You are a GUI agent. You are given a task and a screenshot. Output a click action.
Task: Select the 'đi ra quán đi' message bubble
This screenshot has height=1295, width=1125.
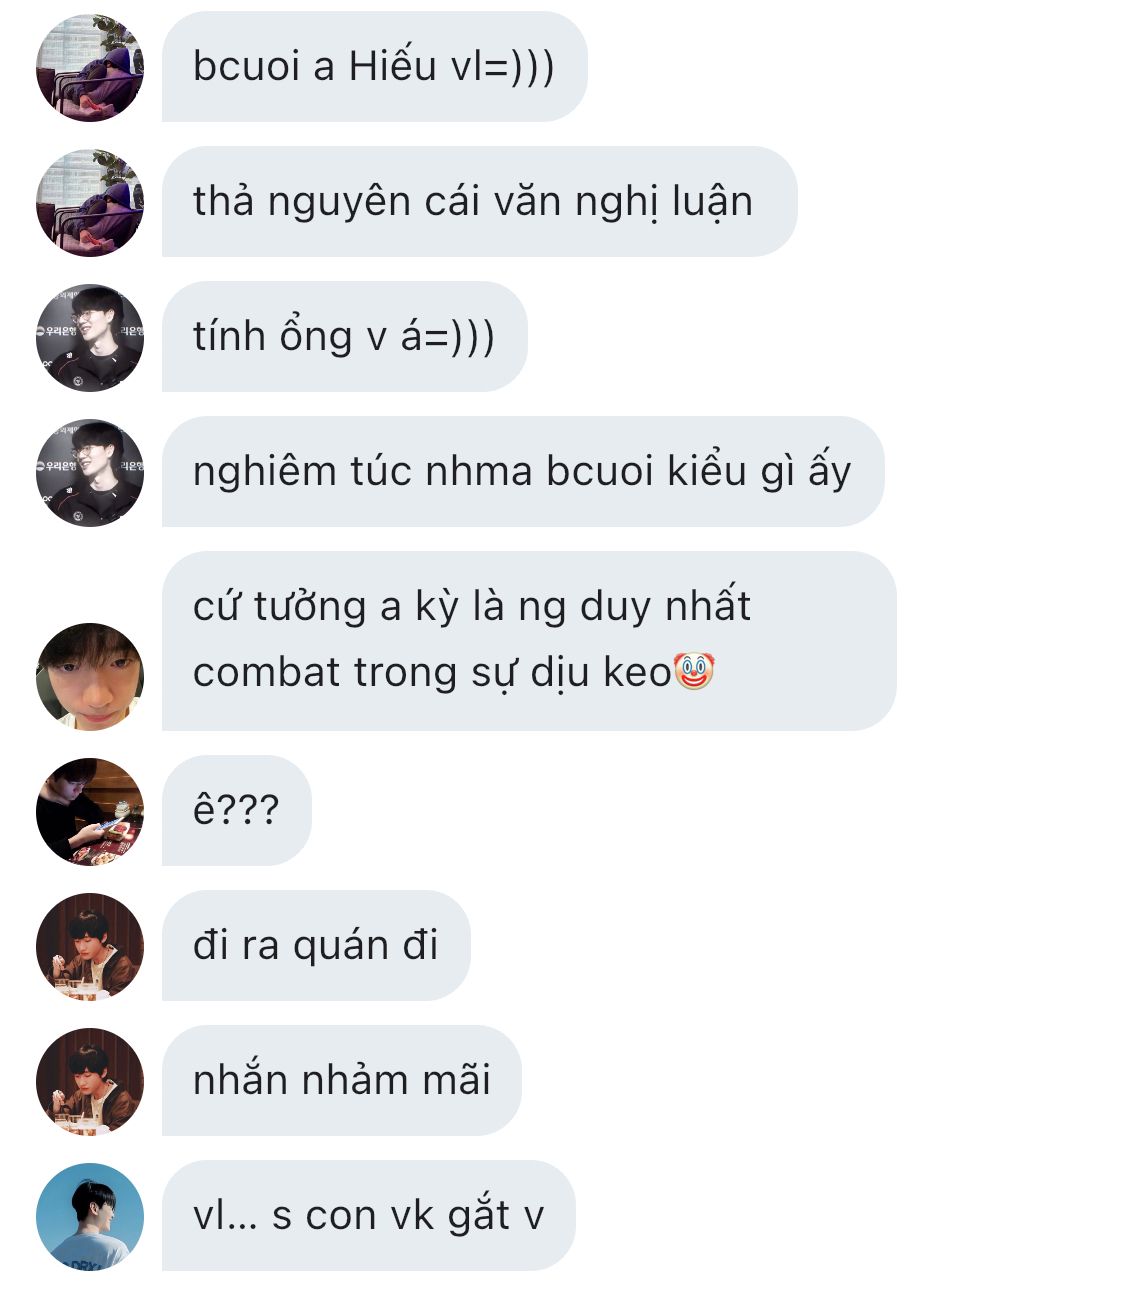point(316,946)
